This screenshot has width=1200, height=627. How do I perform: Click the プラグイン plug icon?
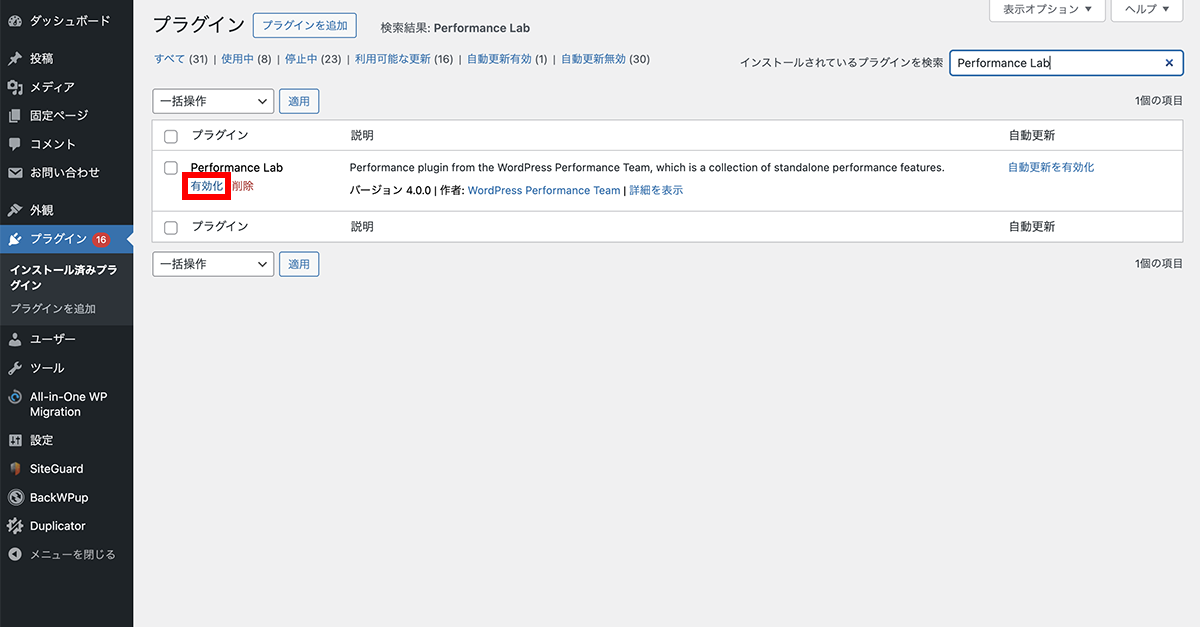(15, 238)
